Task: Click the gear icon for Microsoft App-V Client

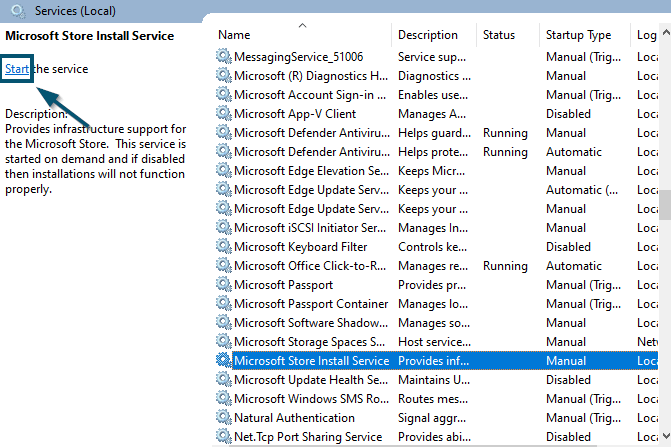Action: [223, 114]
